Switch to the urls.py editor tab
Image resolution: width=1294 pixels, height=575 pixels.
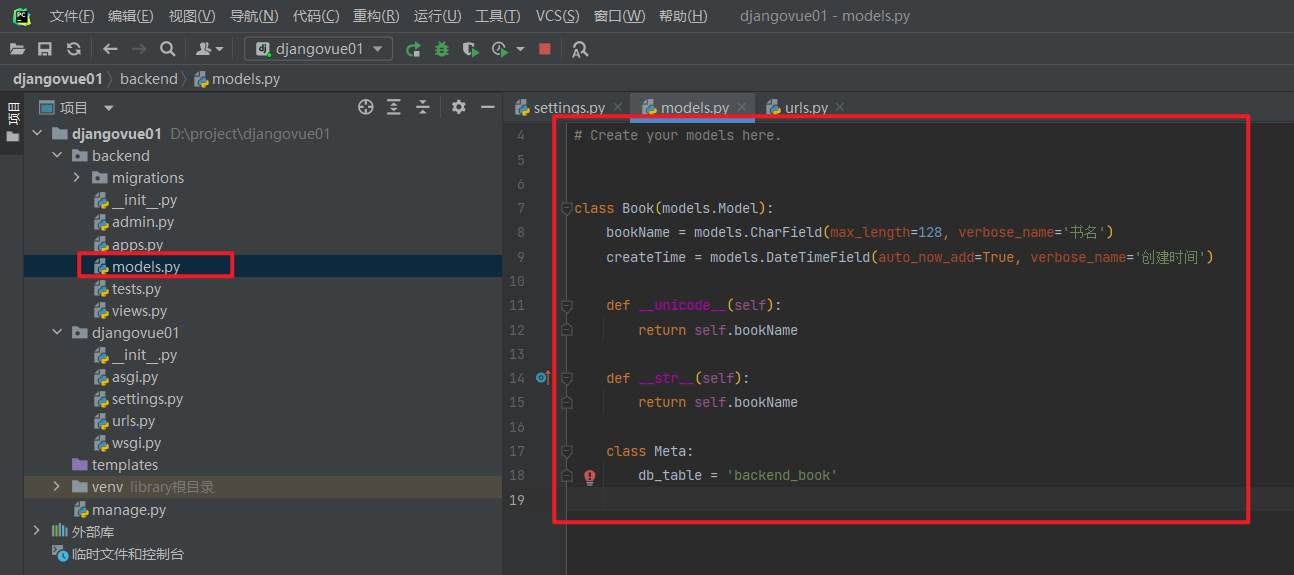pyautogui.click(x=806, y=107)
